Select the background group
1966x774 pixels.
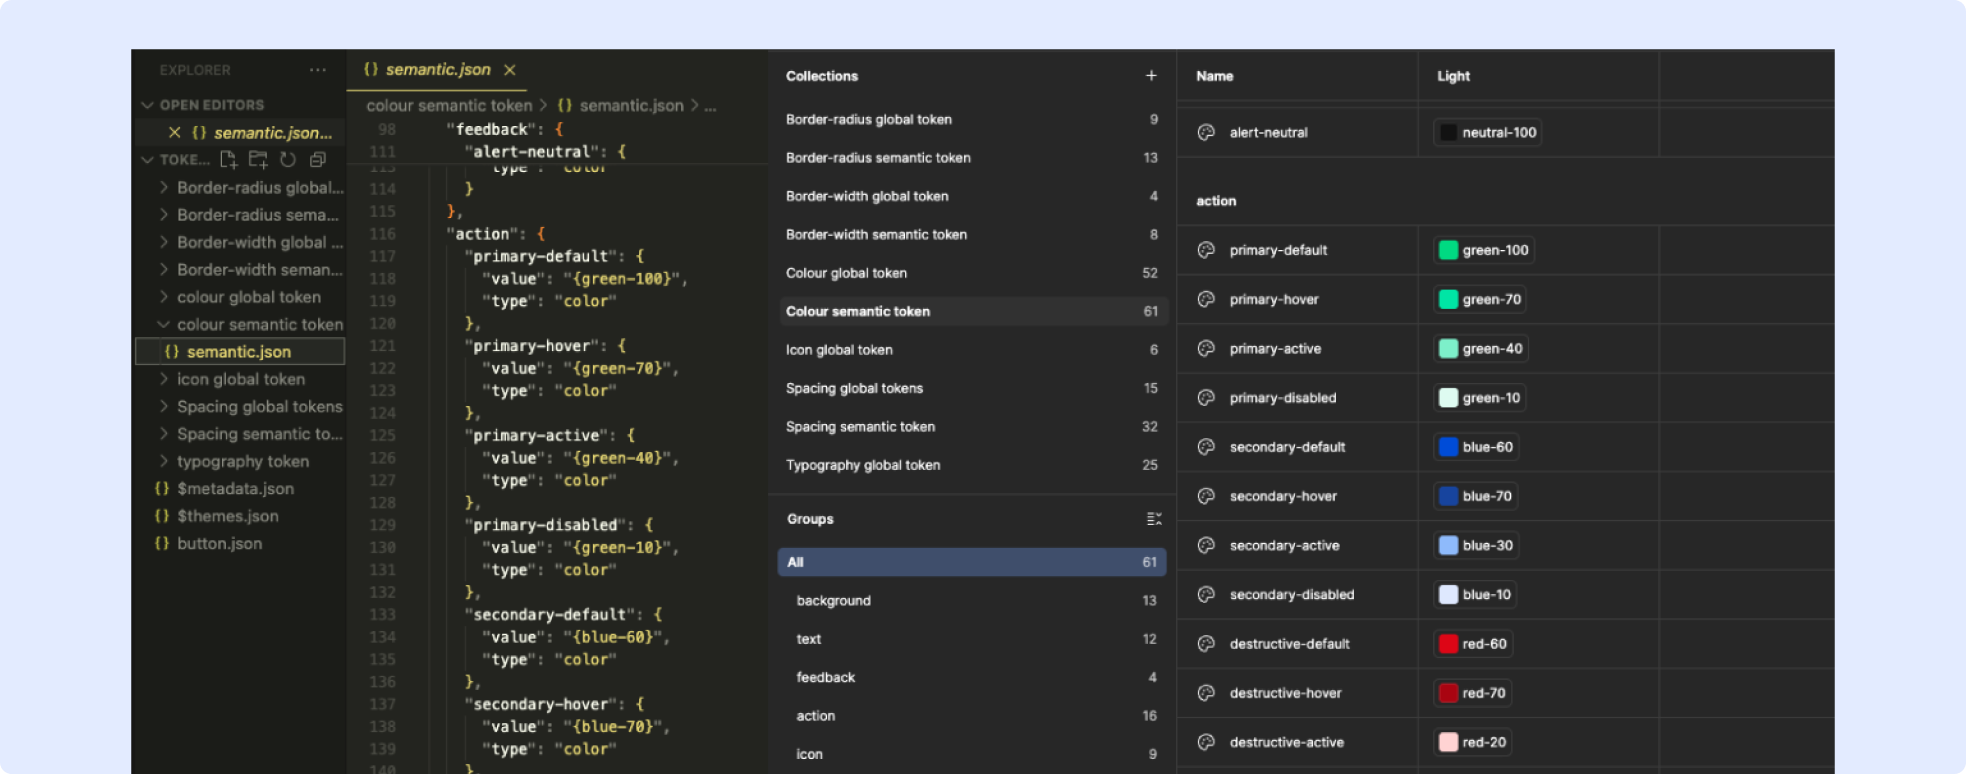click(833, 601)
